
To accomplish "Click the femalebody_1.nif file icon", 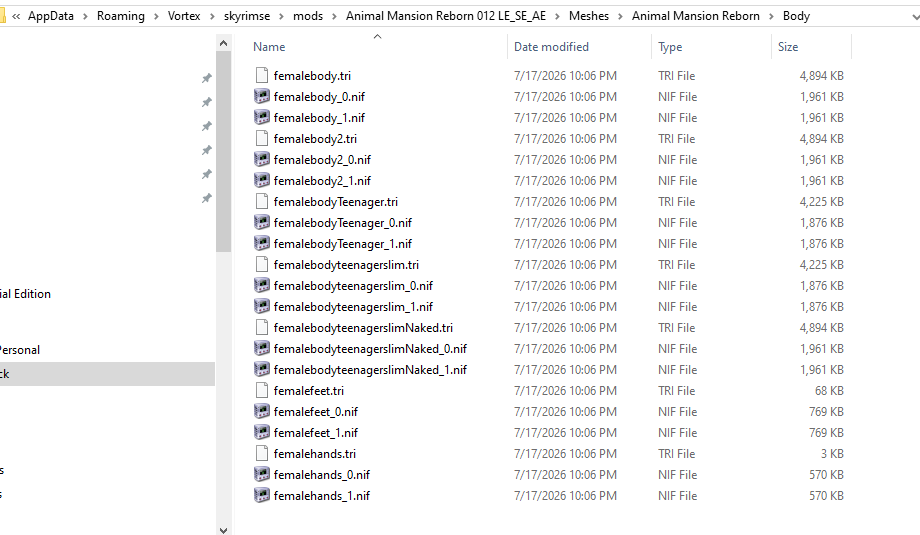I will coord(262,117).
